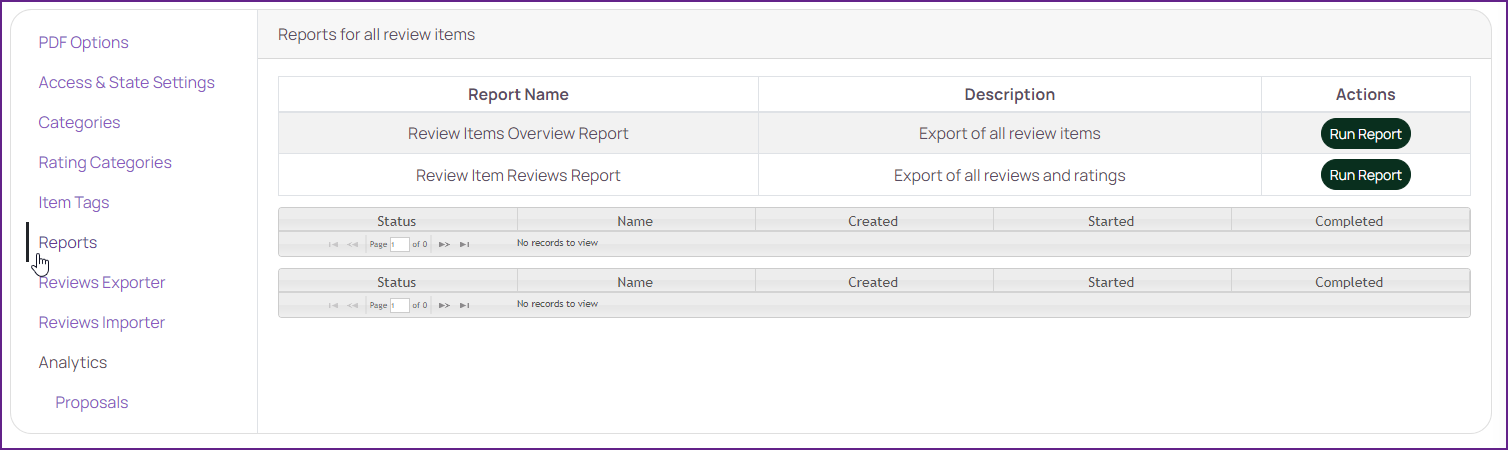The height and width of the screenshot is (450, 1508).
Task: Run the Review Item Reviews Report
Action: 1365,175
